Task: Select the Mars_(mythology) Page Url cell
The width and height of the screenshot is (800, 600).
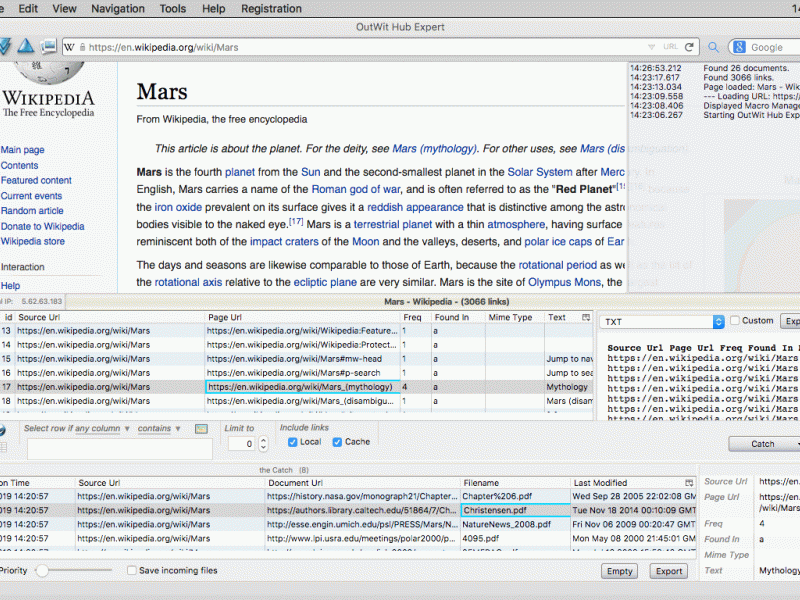Action: click(302, 387)
